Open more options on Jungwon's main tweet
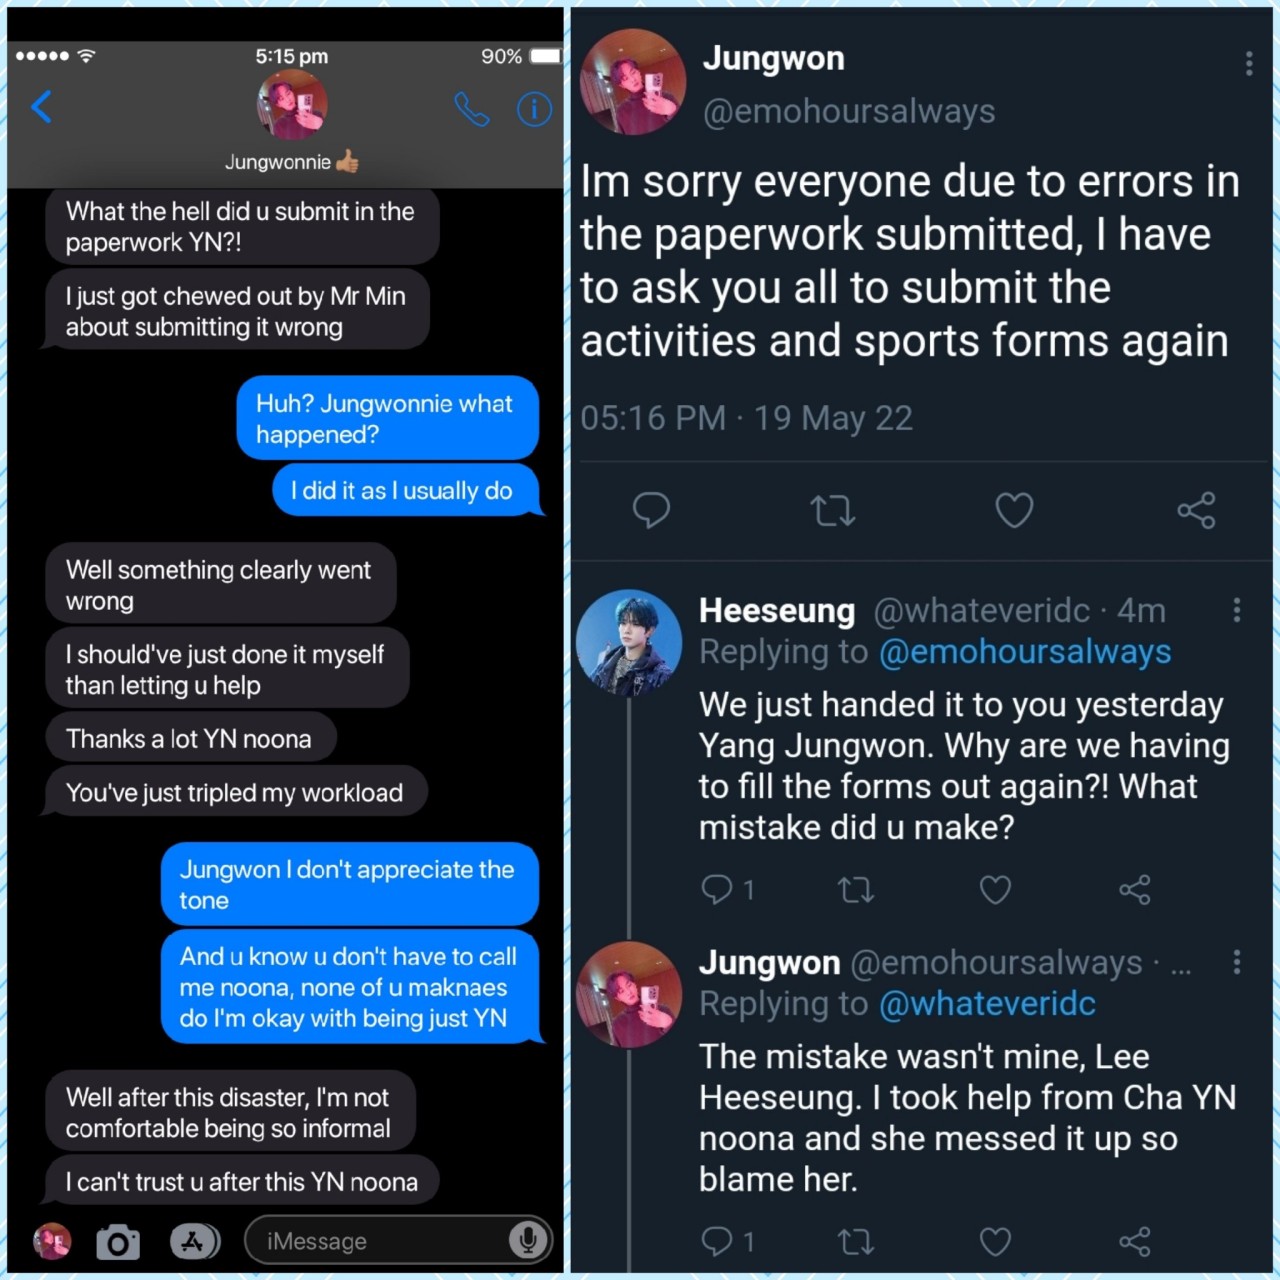1280x1280 pixels. (1249, 64)
